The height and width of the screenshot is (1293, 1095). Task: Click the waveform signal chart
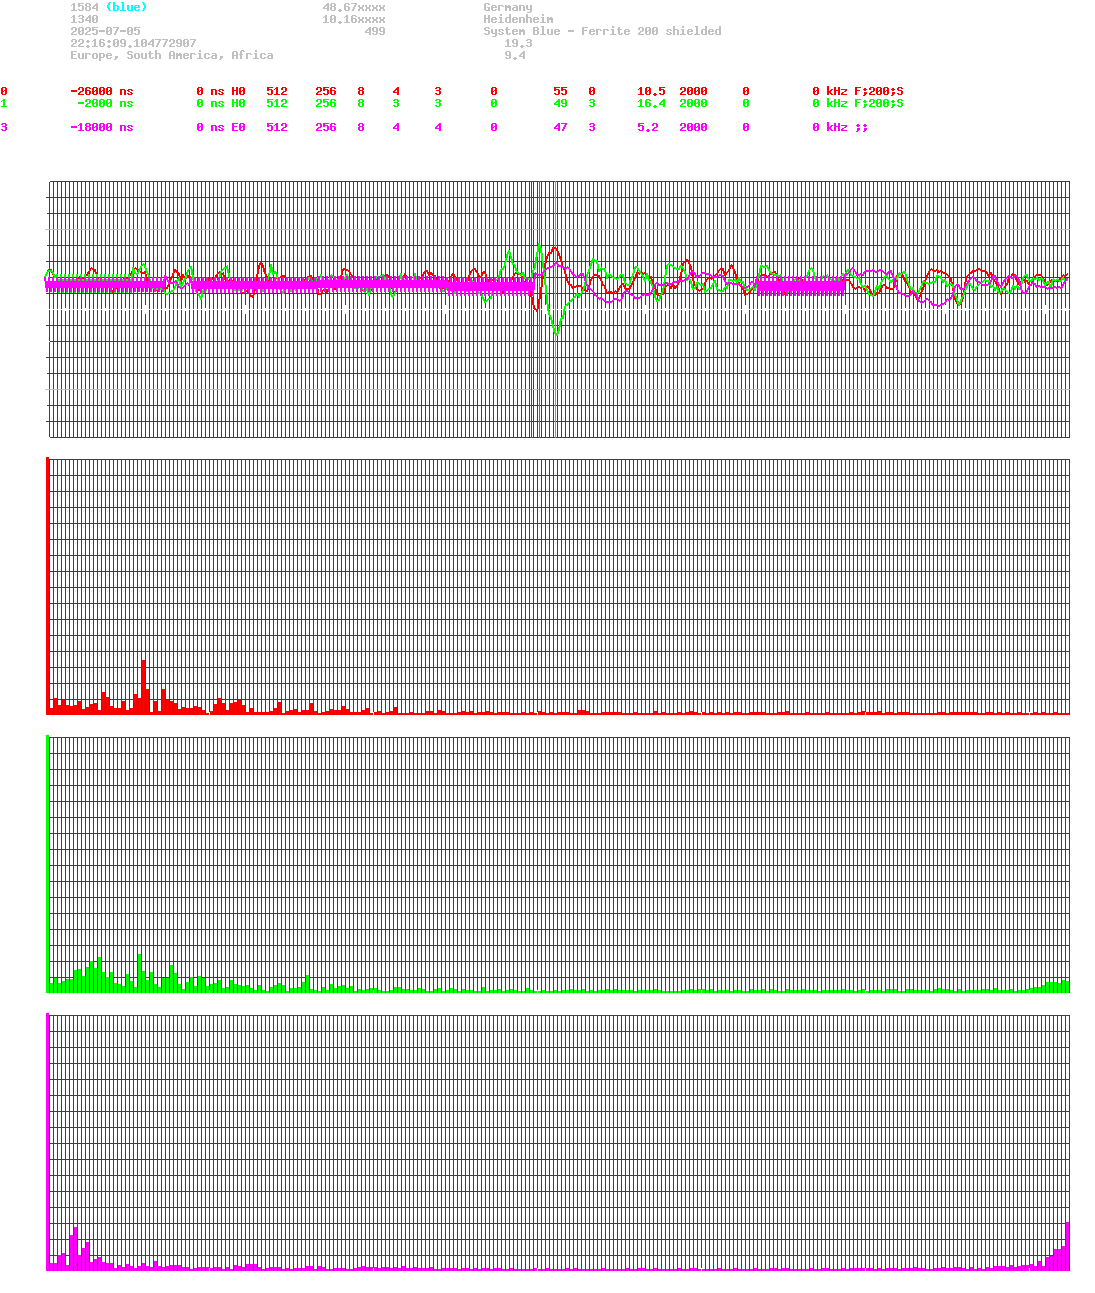559,309
